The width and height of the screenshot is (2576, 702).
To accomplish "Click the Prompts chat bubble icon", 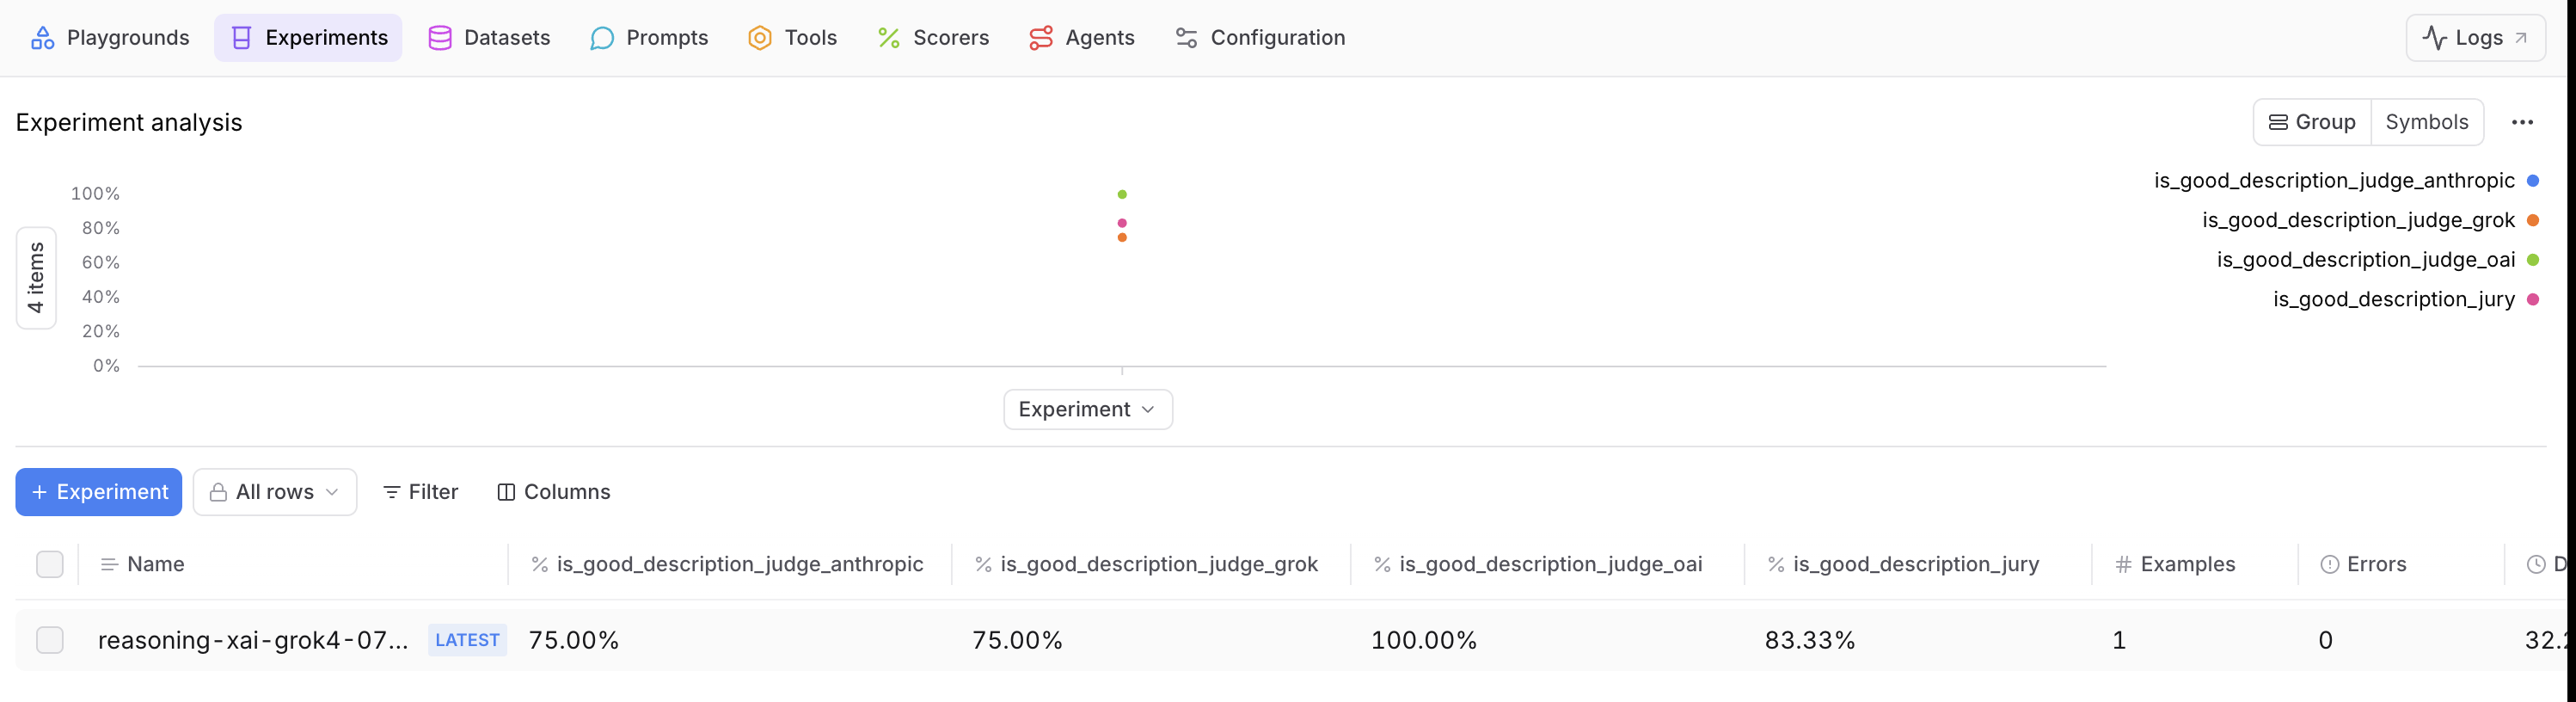I will (x=601, y=38).
